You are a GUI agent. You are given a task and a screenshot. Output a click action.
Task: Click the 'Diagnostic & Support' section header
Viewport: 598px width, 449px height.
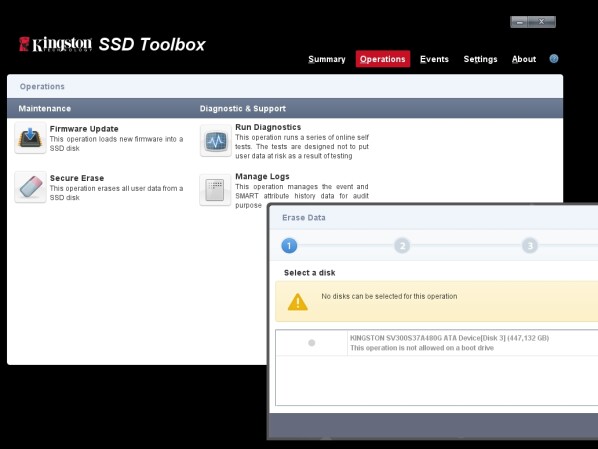[243, 109]
